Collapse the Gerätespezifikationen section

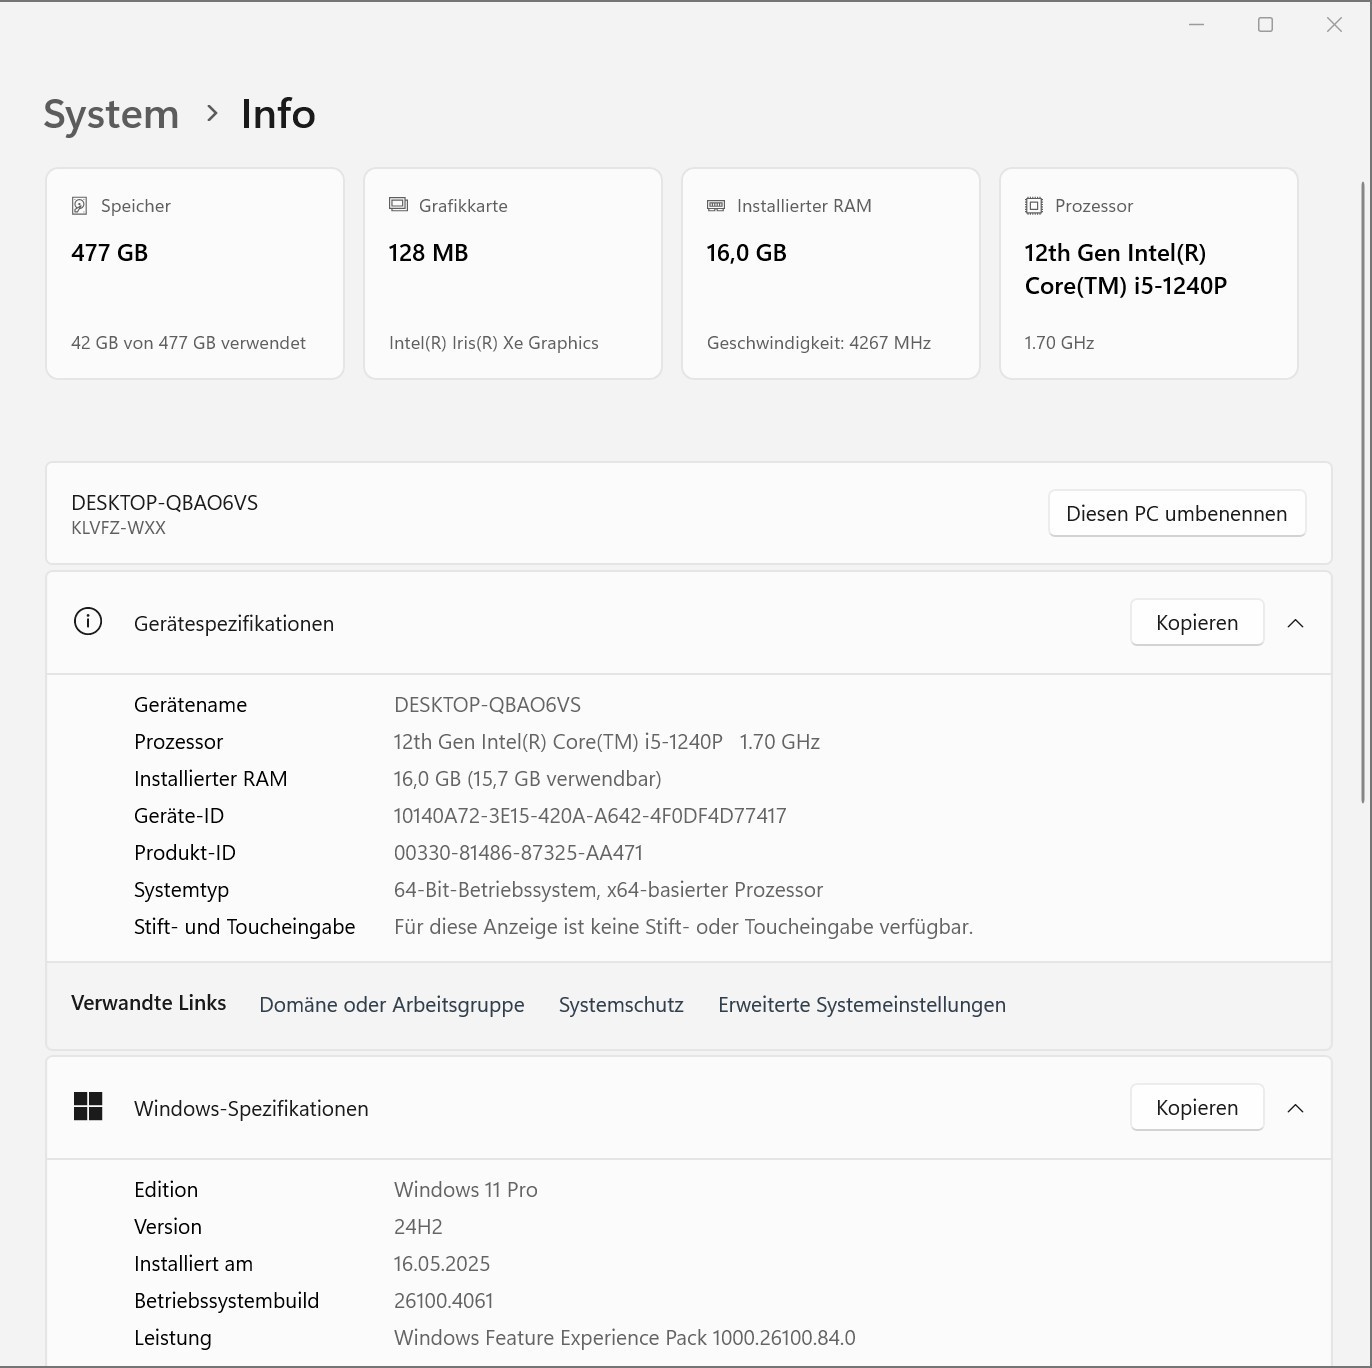1295,623
